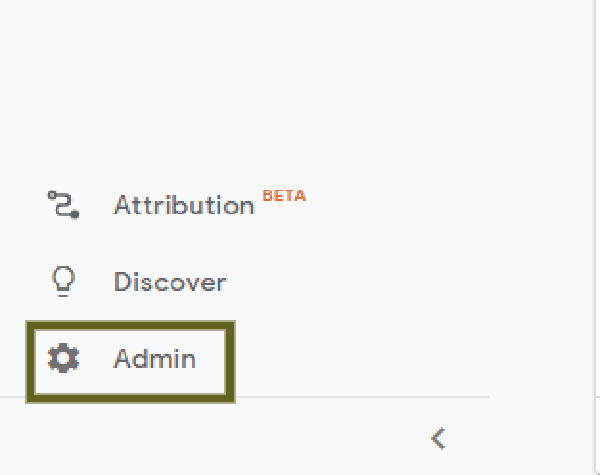Select the Admin text label

click(x=155, y=359)
